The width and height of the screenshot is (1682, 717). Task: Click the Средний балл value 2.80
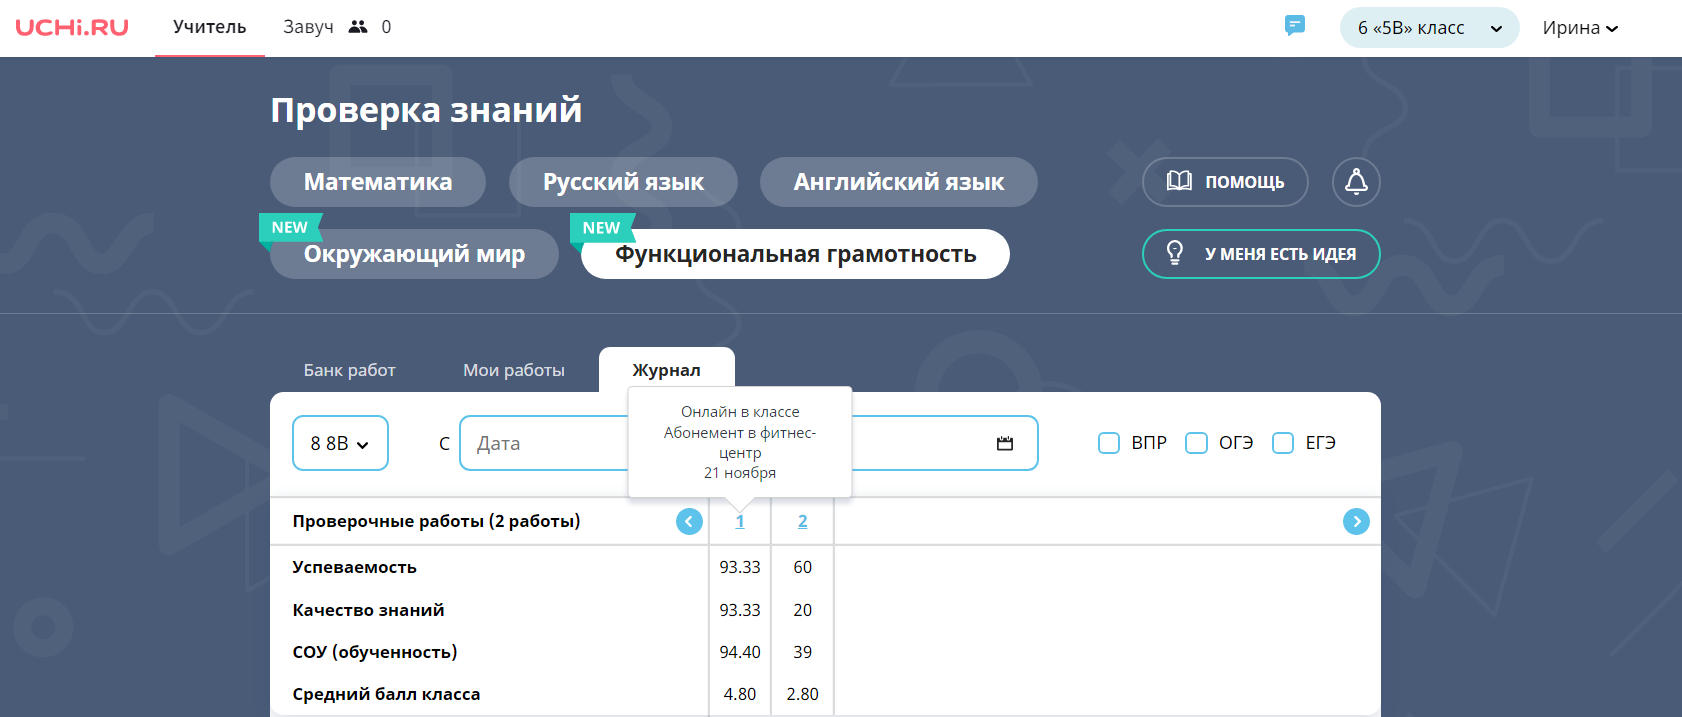tap(802, 694)
